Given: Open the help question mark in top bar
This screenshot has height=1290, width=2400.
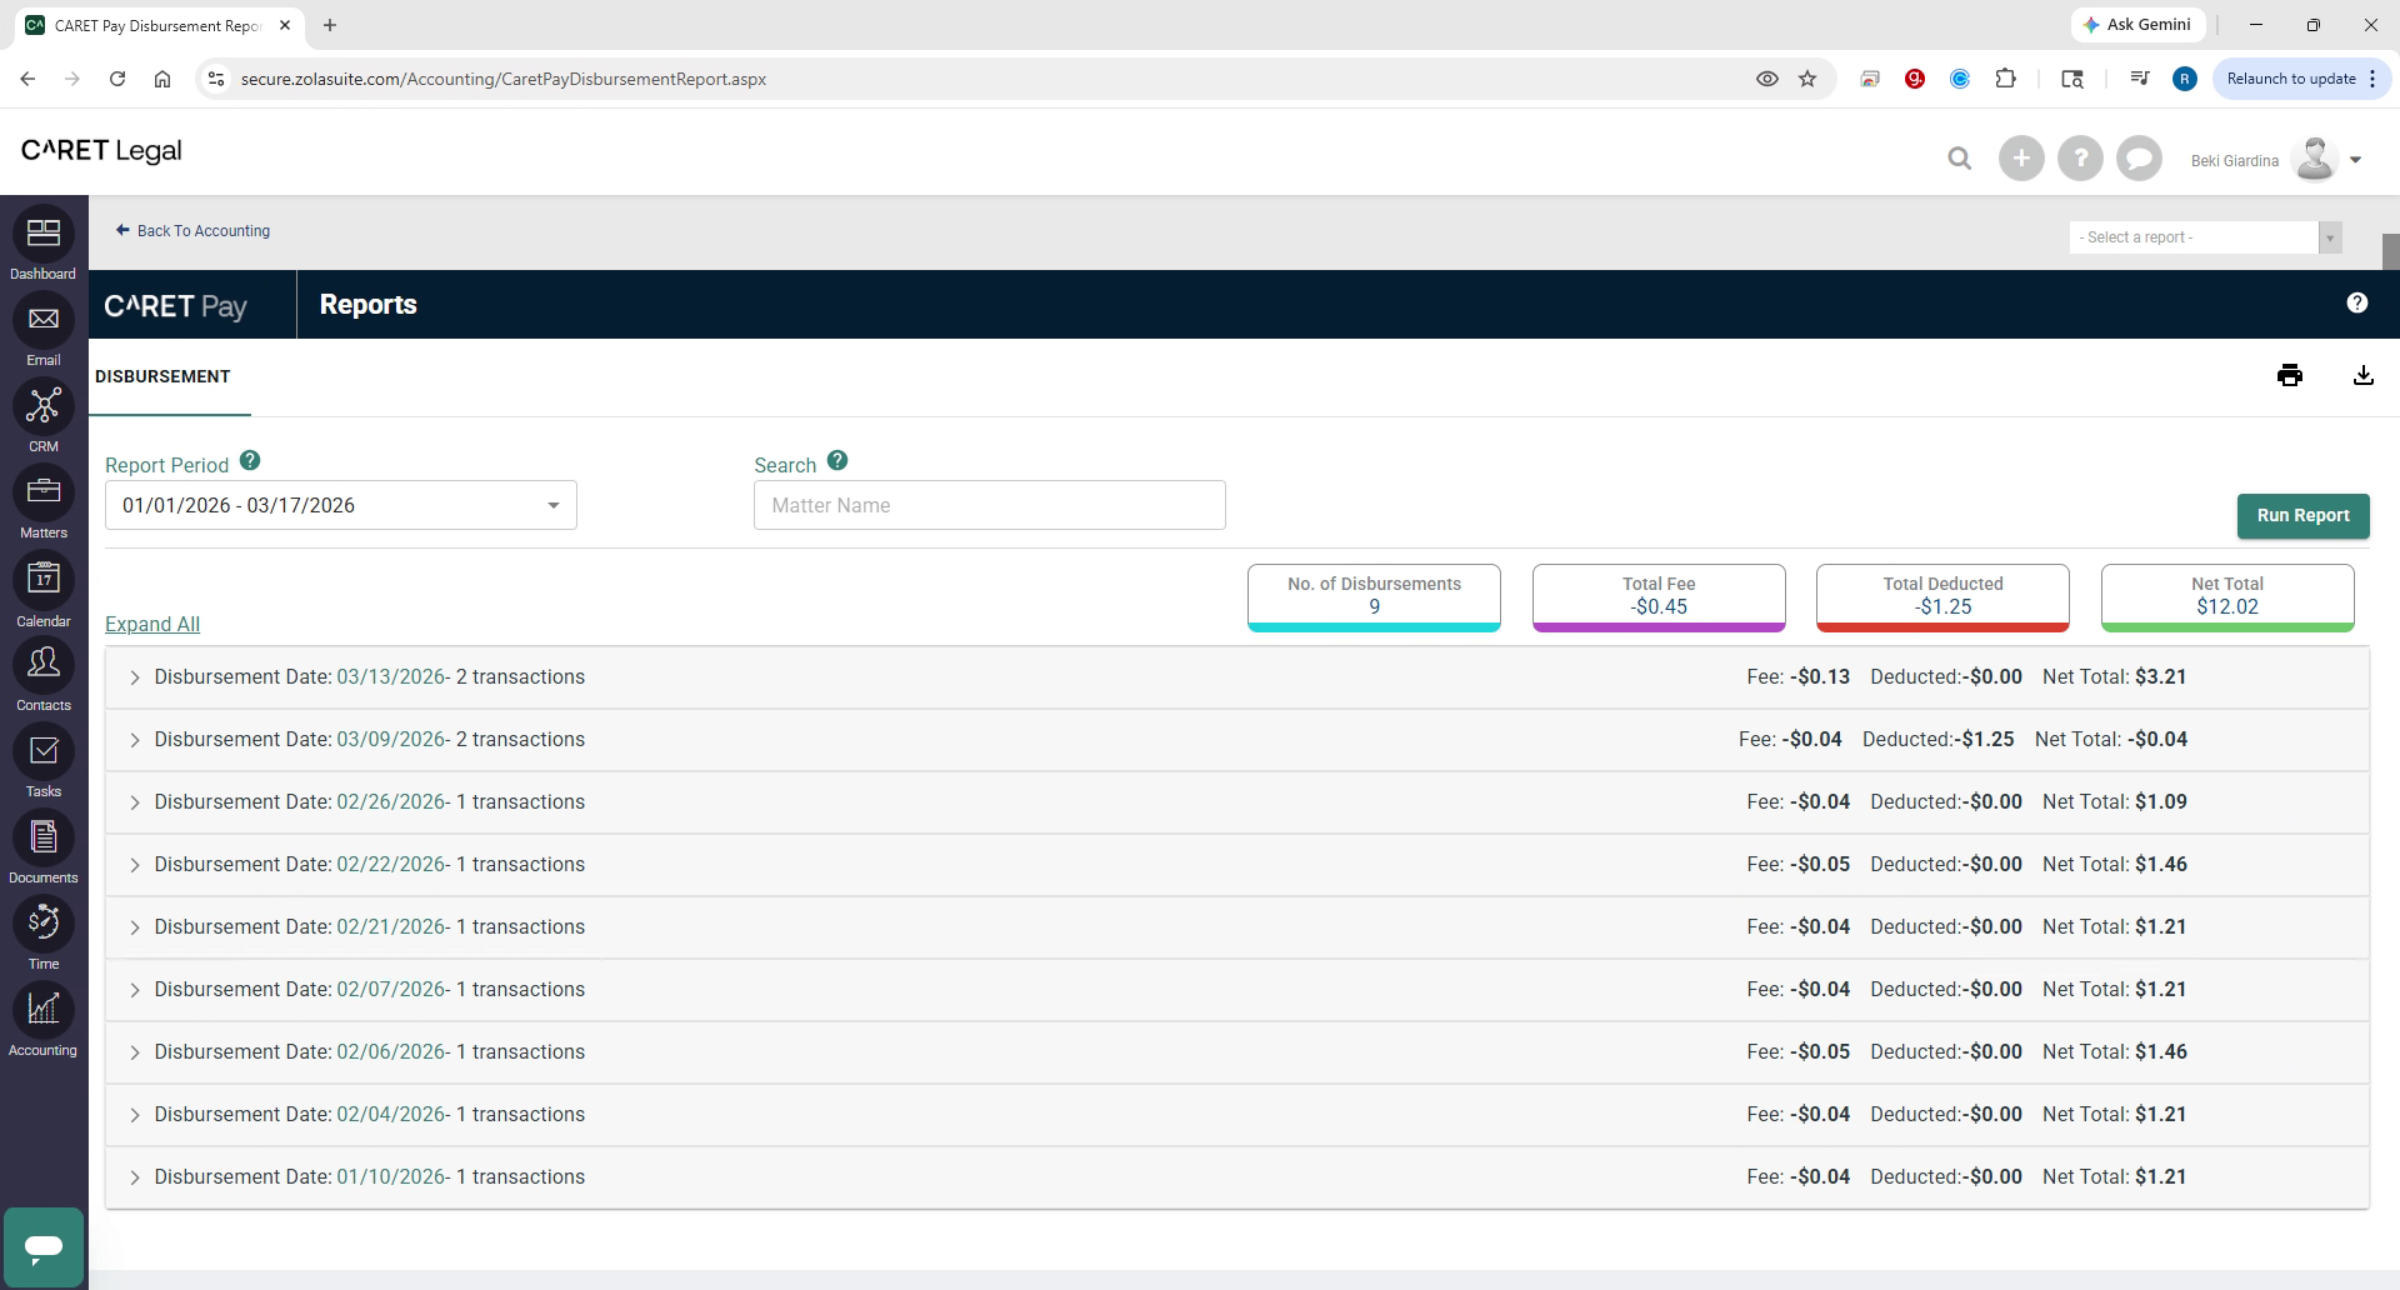Looking at the screenshot, I should click(2080, 159).
